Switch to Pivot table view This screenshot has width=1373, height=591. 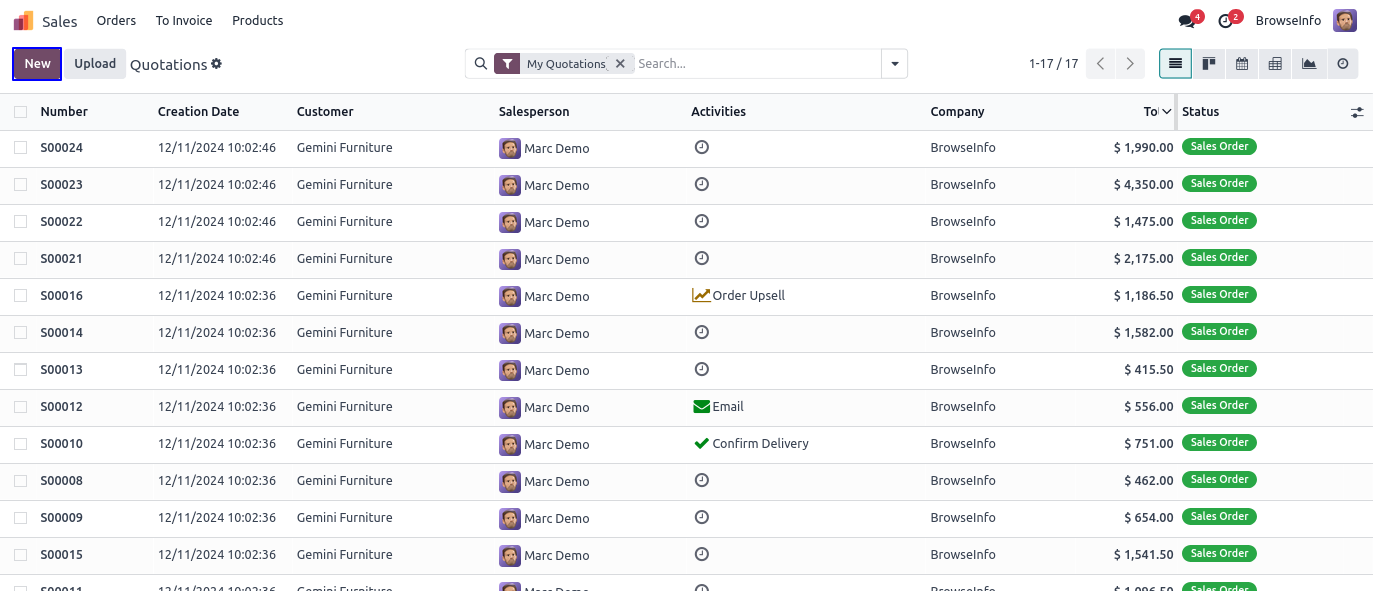point(1275,64)
